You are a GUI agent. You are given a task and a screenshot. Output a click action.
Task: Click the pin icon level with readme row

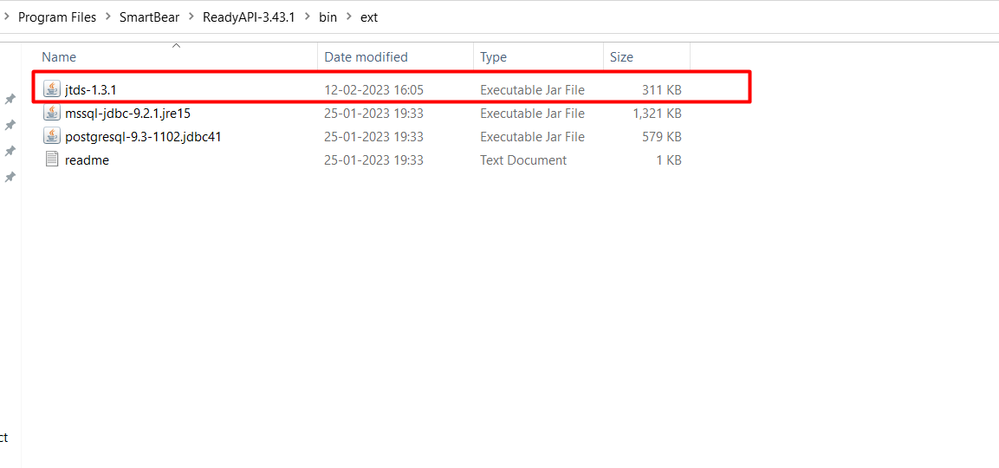pos(10,178)
